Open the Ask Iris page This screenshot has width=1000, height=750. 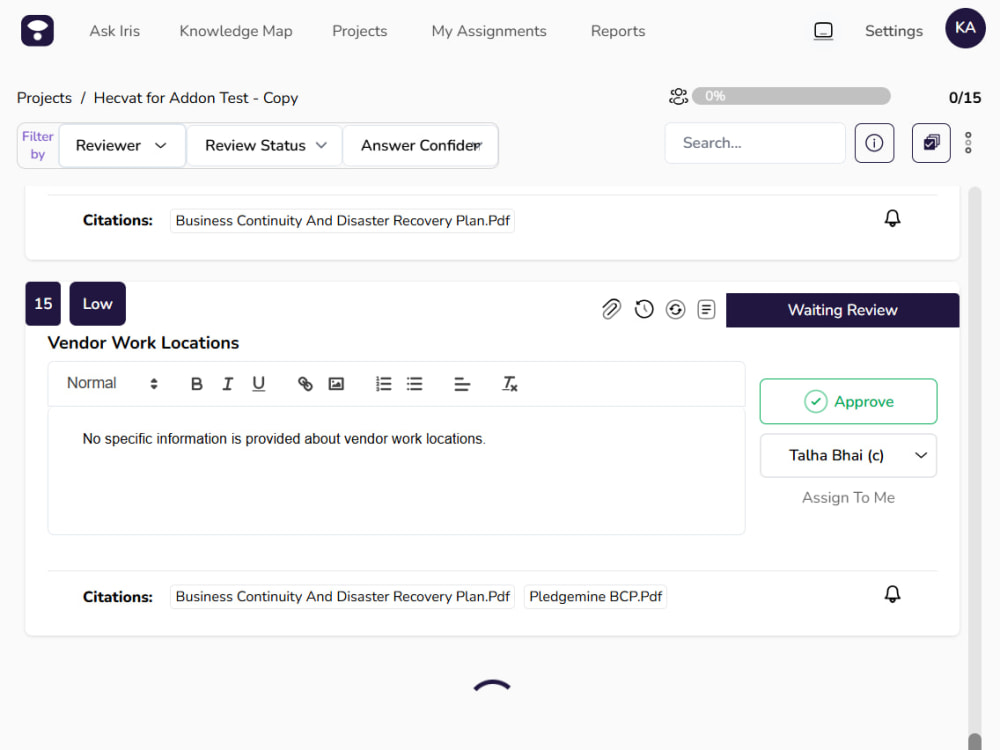pos(114,31)
